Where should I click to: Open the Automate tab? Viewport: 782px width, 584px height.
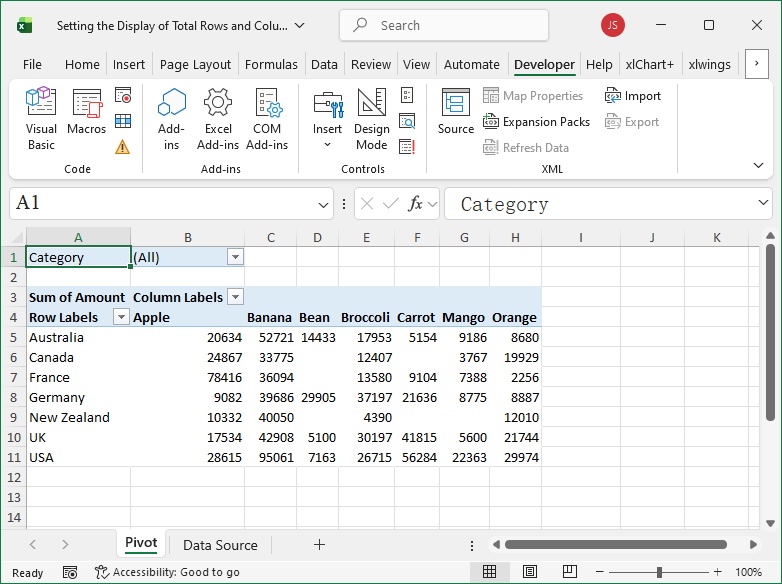(472, 64)
